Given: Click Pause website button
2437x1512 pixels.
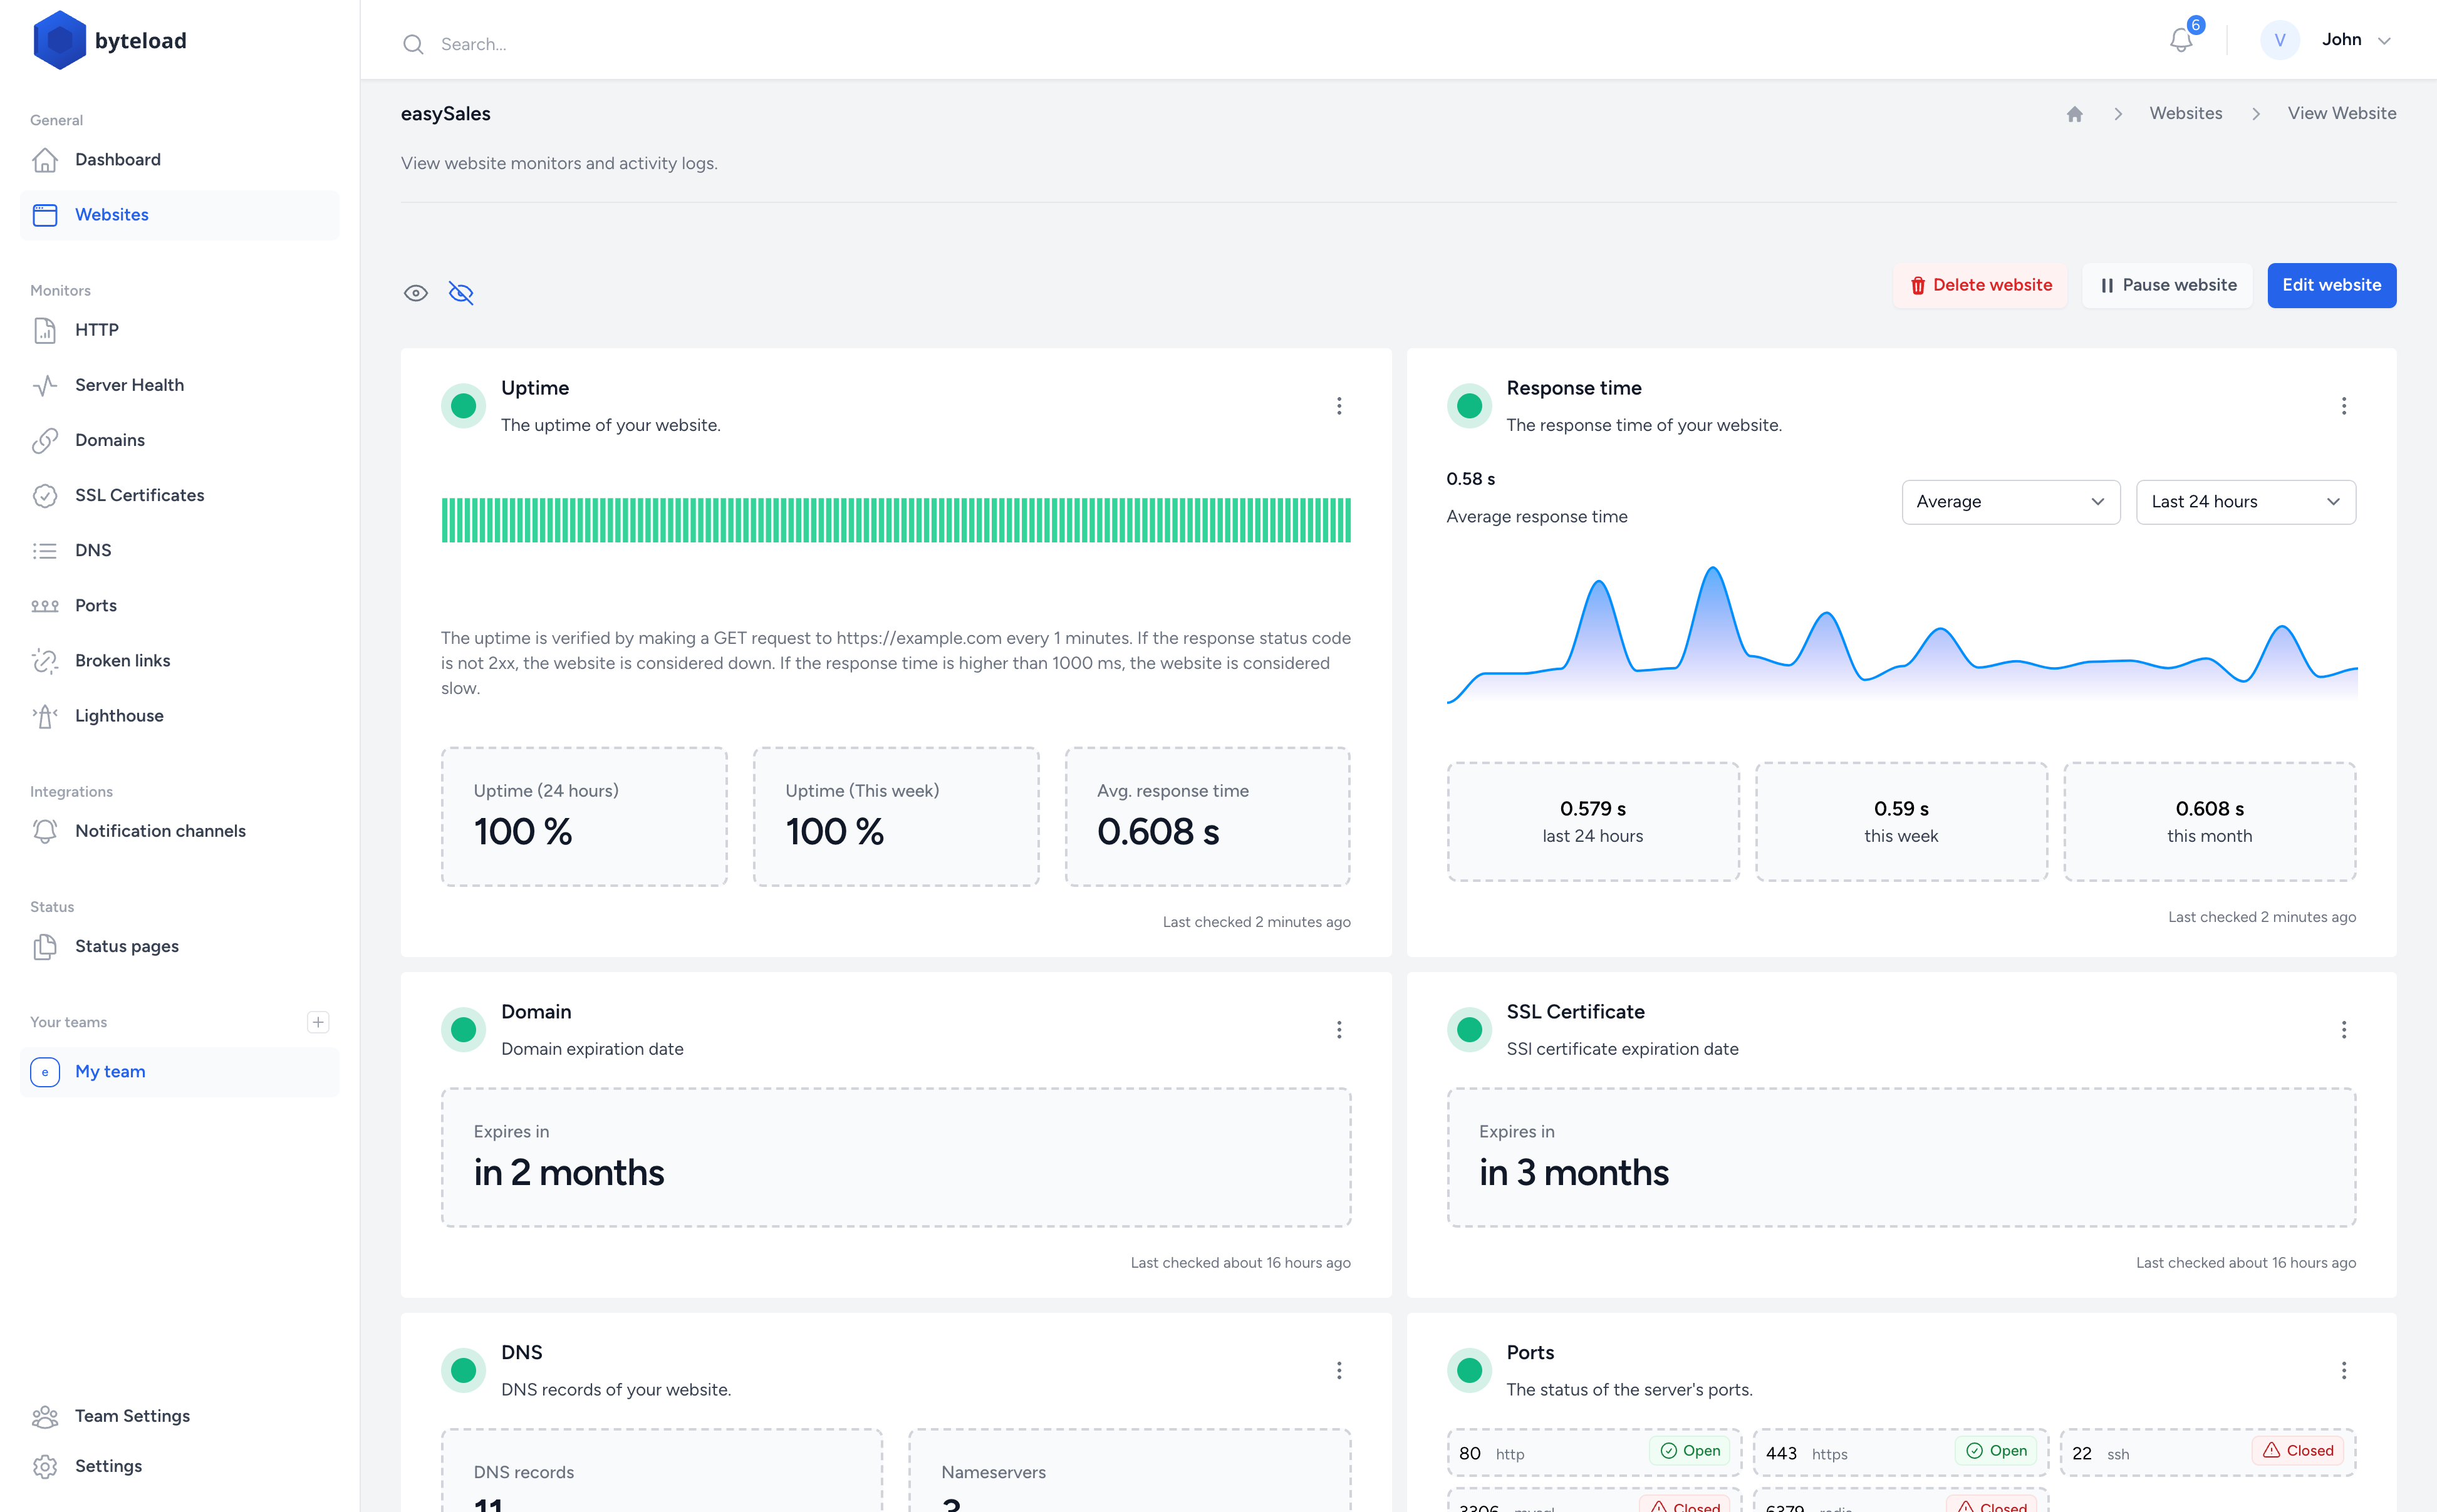Looking at the screenshot, I should coord(2168,285).
